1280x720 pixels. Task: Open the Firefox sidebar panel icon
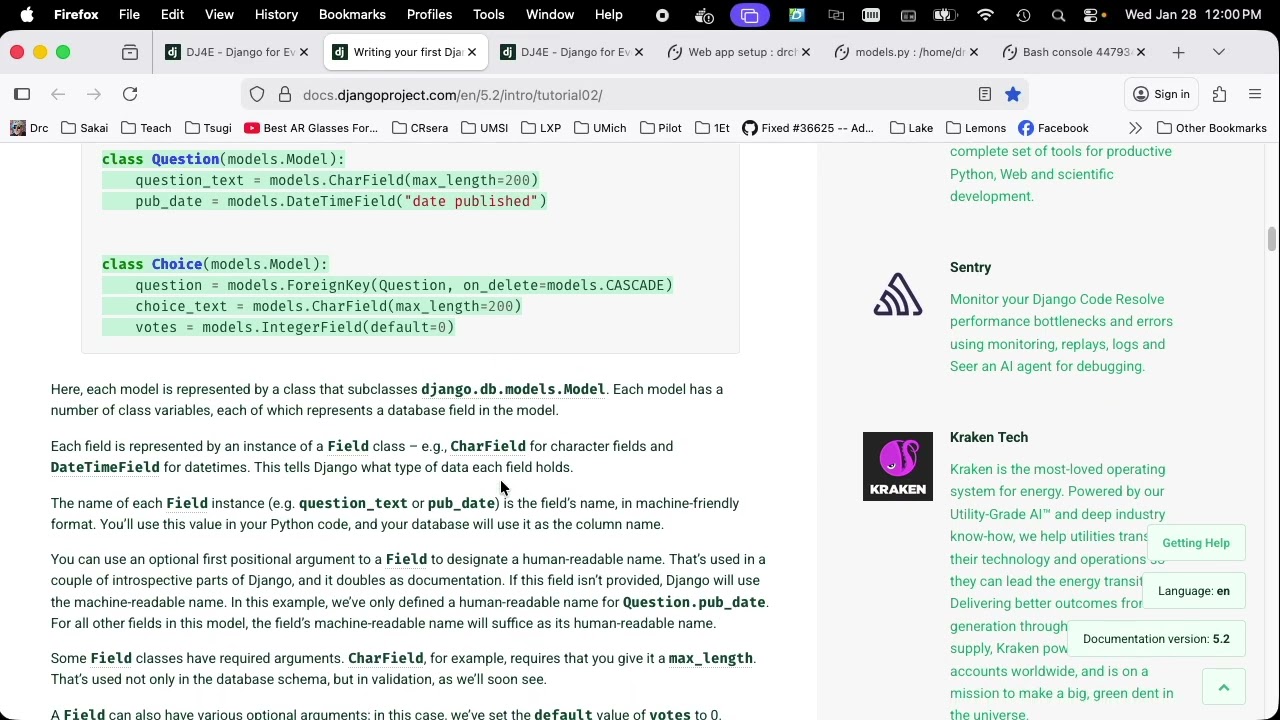click(22, 94)
